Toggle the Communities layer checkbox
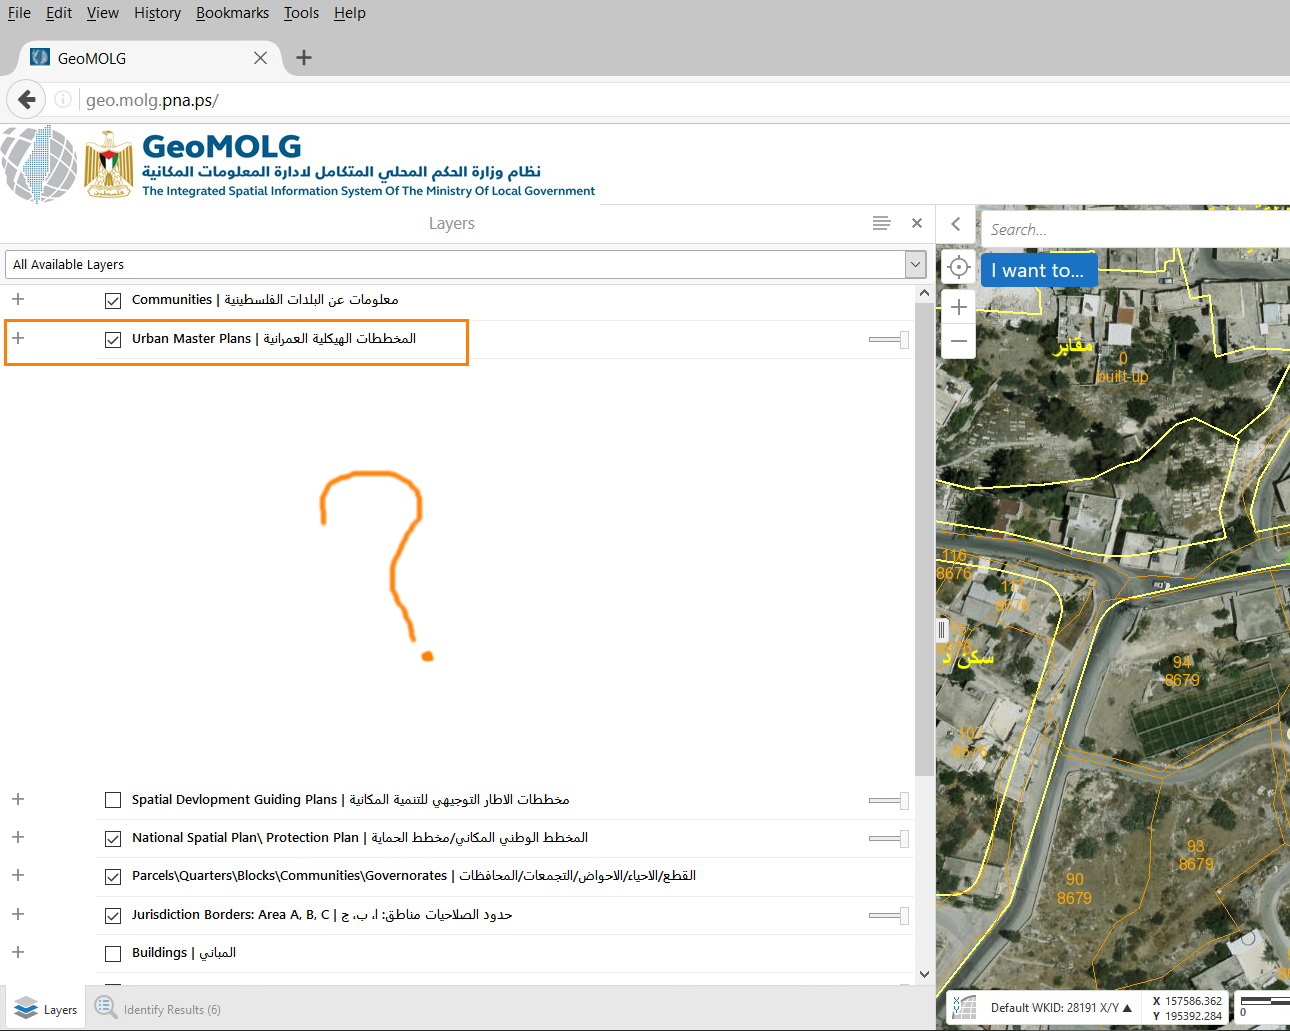Image resolution: width=1290 pixels, height=1031 pixels. 113,300
